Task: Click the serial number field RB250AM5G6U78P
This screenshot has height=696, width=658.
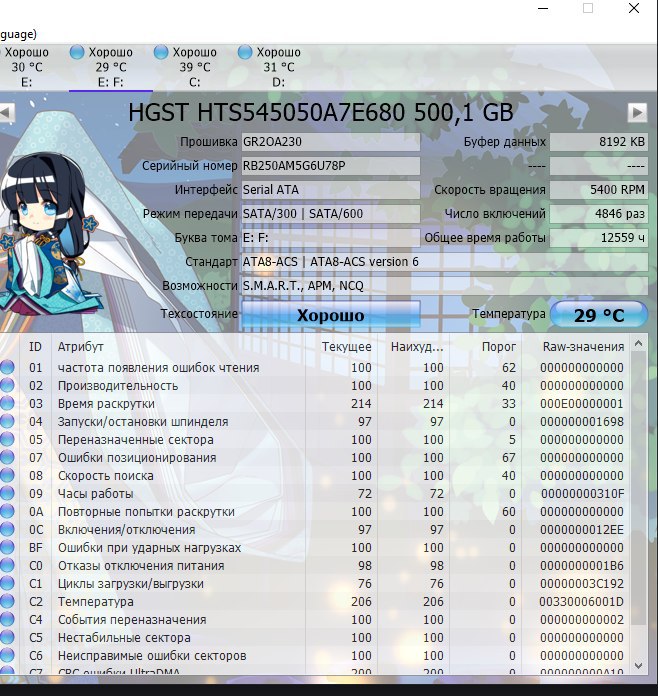Action: point(331,166)
